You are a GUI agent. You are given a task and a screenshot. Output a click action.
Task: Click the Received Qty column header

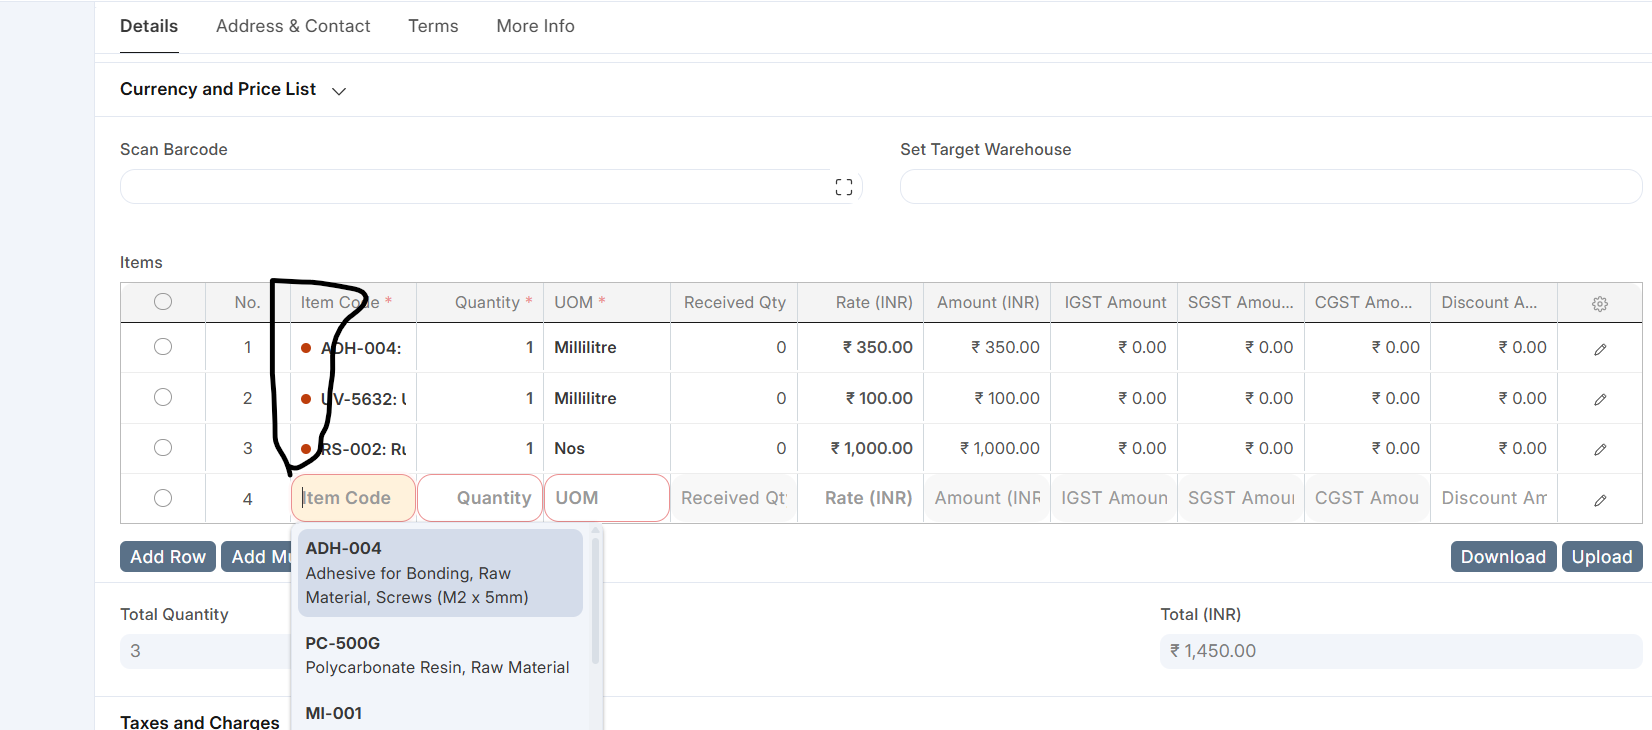[734, 302]
